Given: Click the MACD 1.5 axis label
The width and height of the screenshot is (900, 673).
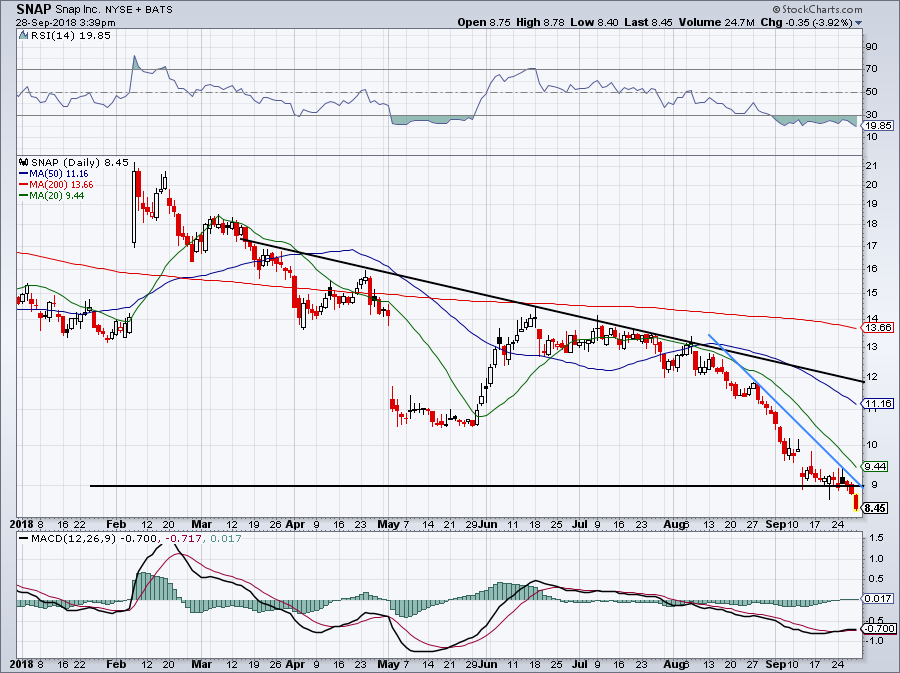Looking at the screenshot, I should (876, 538).
